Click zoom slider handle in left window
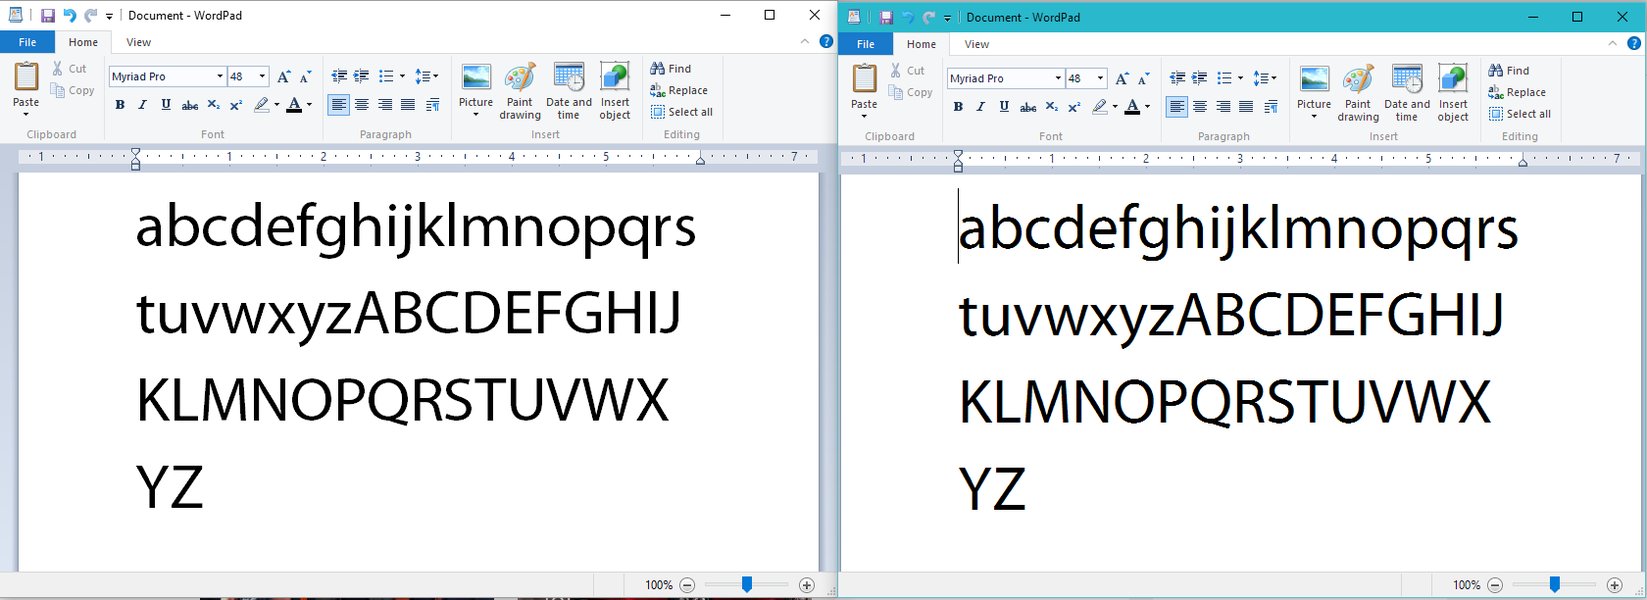The image size is (1647, 600). 746,584
